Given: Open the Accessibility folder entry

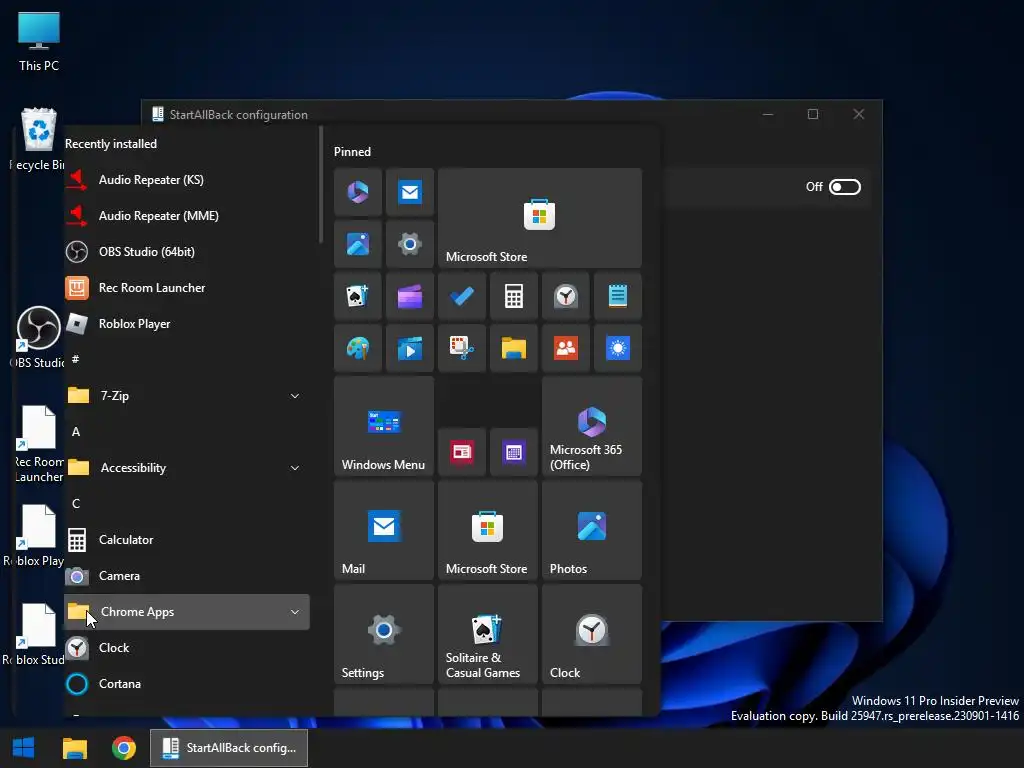Looking at the screenshot, I should pyautogui.click(x=186, y=468).
